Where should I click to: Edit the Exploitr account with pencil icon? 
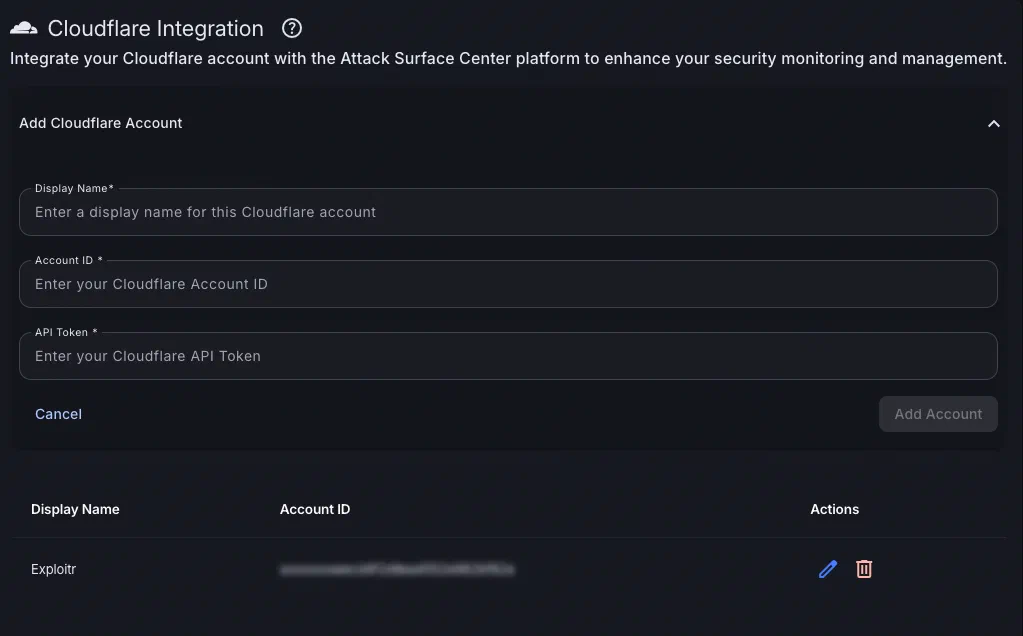coord(828,569)
